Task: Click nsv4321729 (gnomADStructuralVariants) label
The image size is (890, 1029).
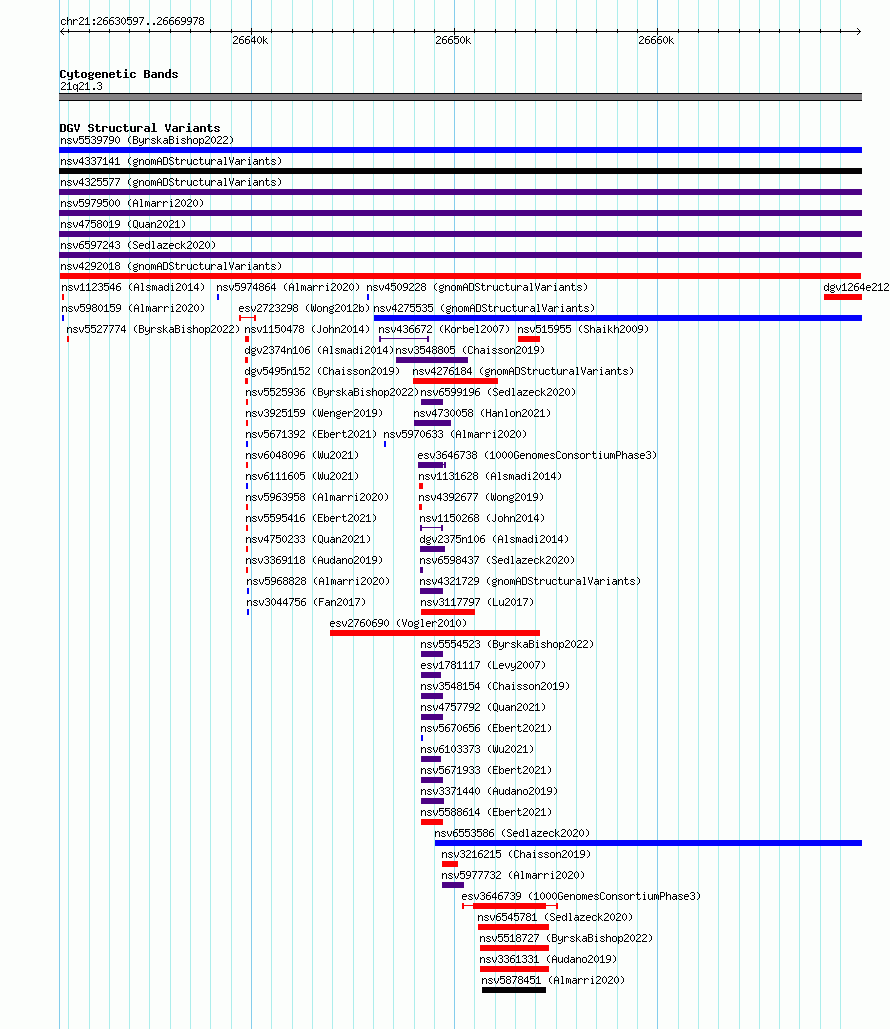Action: [530, 581]
